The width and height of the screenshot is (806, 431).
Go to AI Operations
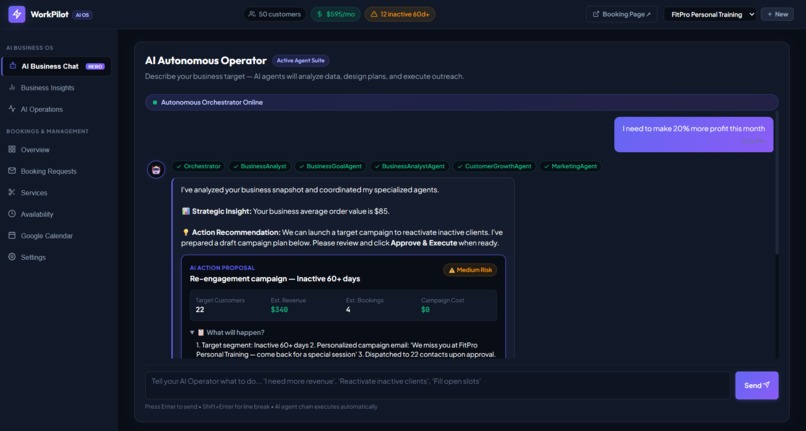pos(56,110)
